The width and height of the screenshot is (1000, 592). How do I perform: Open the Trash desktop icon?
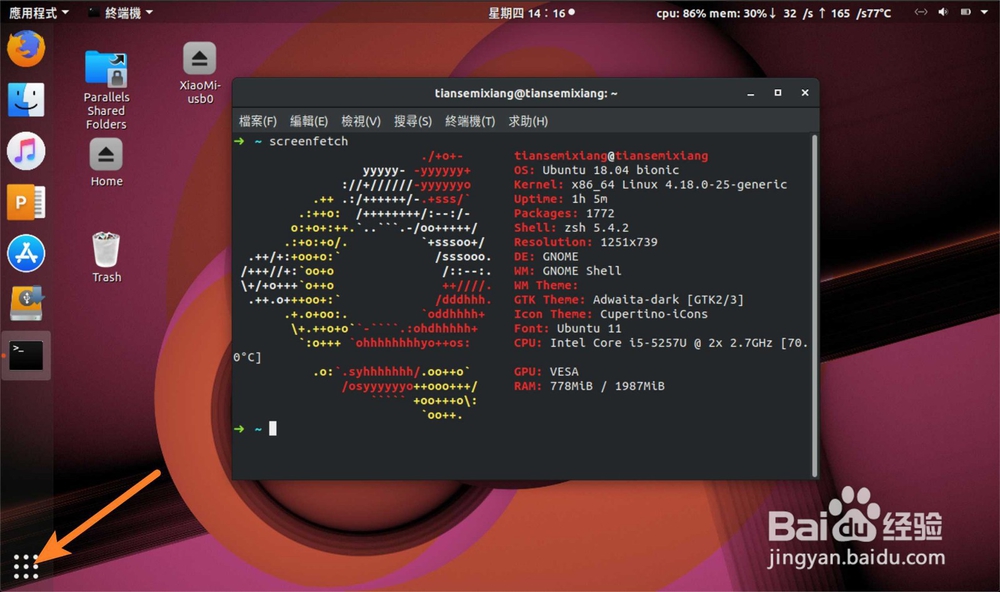(106, 257)
